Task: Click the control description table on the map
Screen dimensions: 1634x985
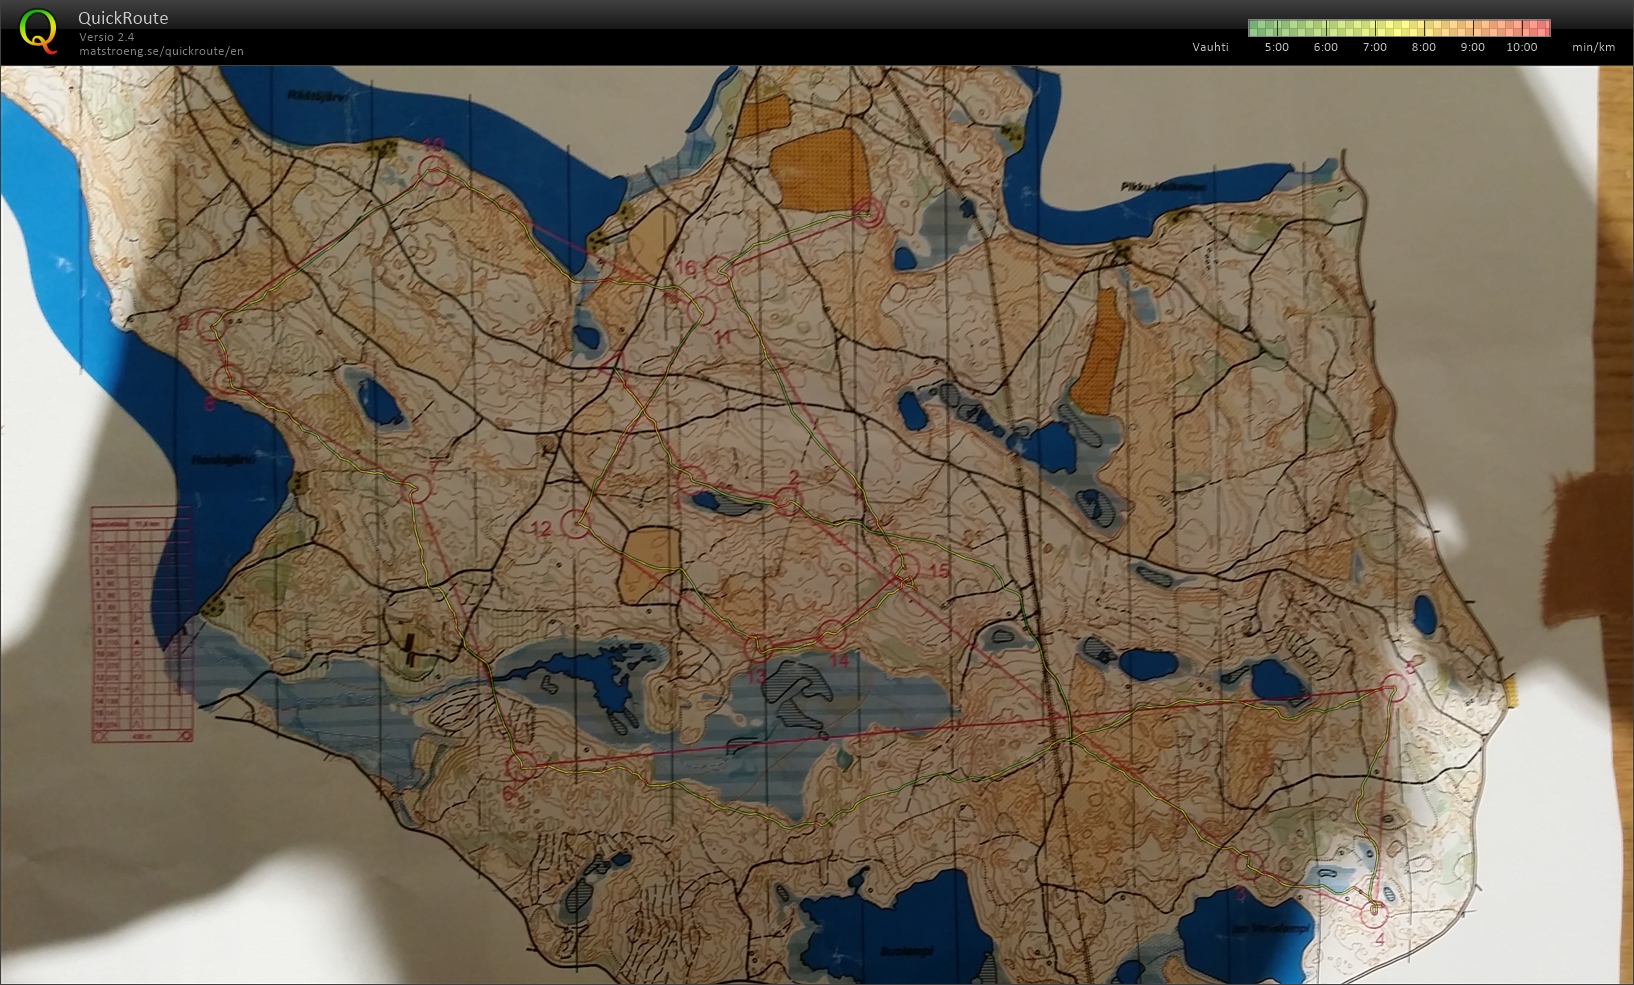Action: pyautogui.click(x=141, y=625)
